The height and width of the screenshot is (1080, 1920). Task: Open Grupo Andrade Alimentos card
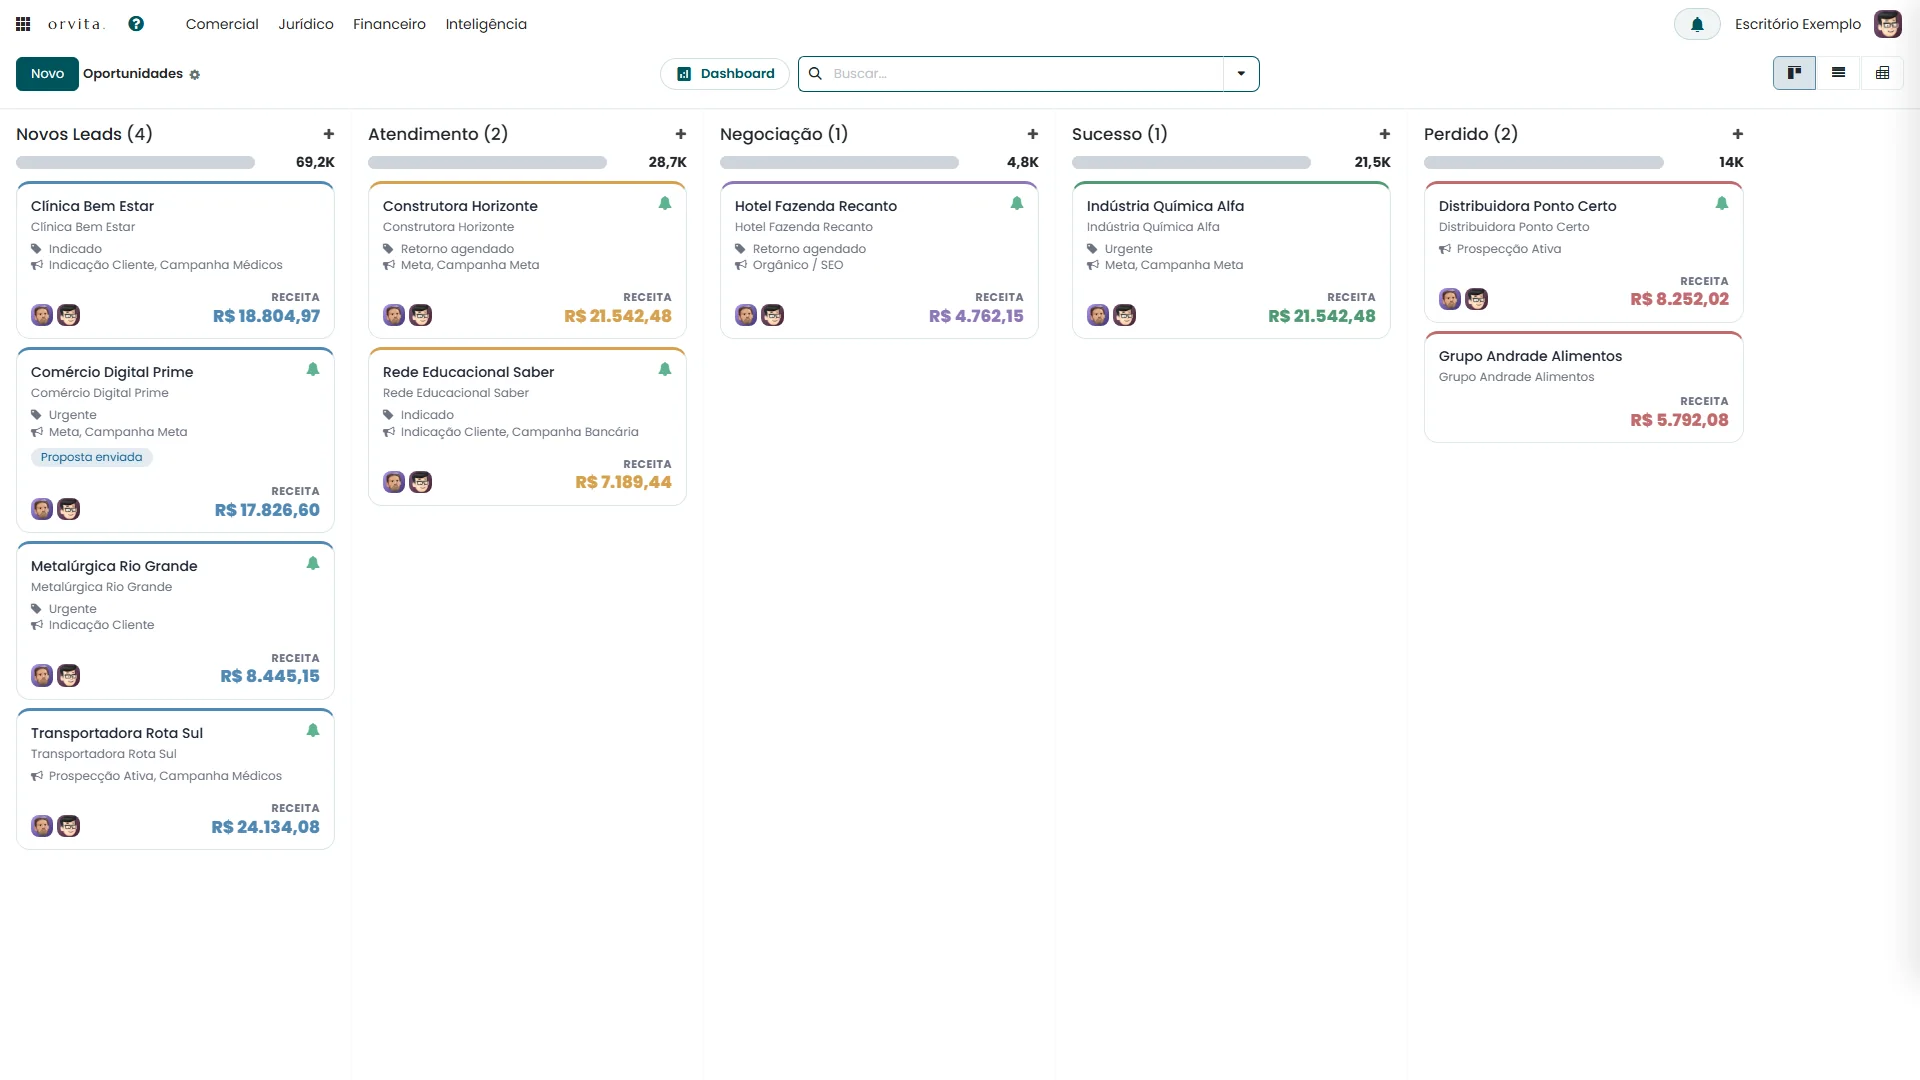(x=1583, y=387)
